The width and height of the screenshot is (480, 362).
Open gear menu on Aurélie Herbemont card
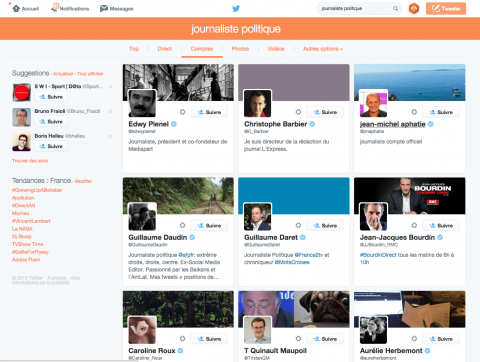tap(414, 339)
